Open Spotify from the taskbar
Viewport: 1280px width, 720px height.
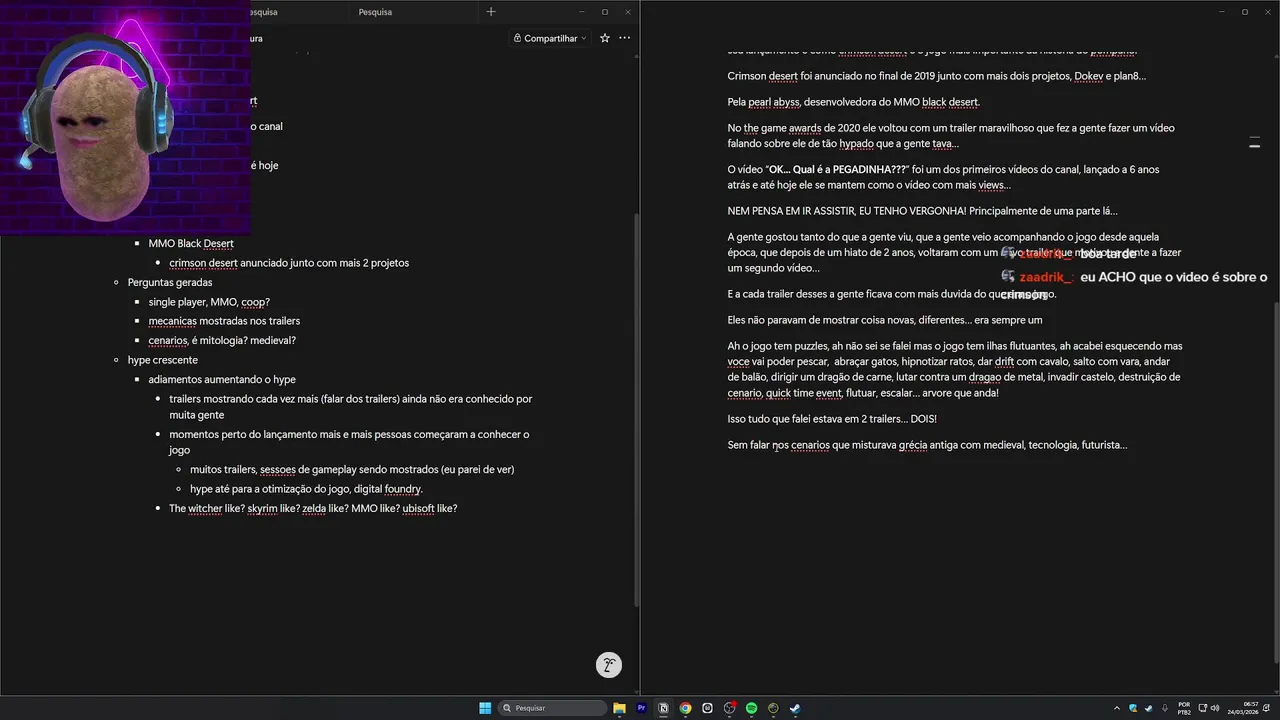[x=751, y=708]
